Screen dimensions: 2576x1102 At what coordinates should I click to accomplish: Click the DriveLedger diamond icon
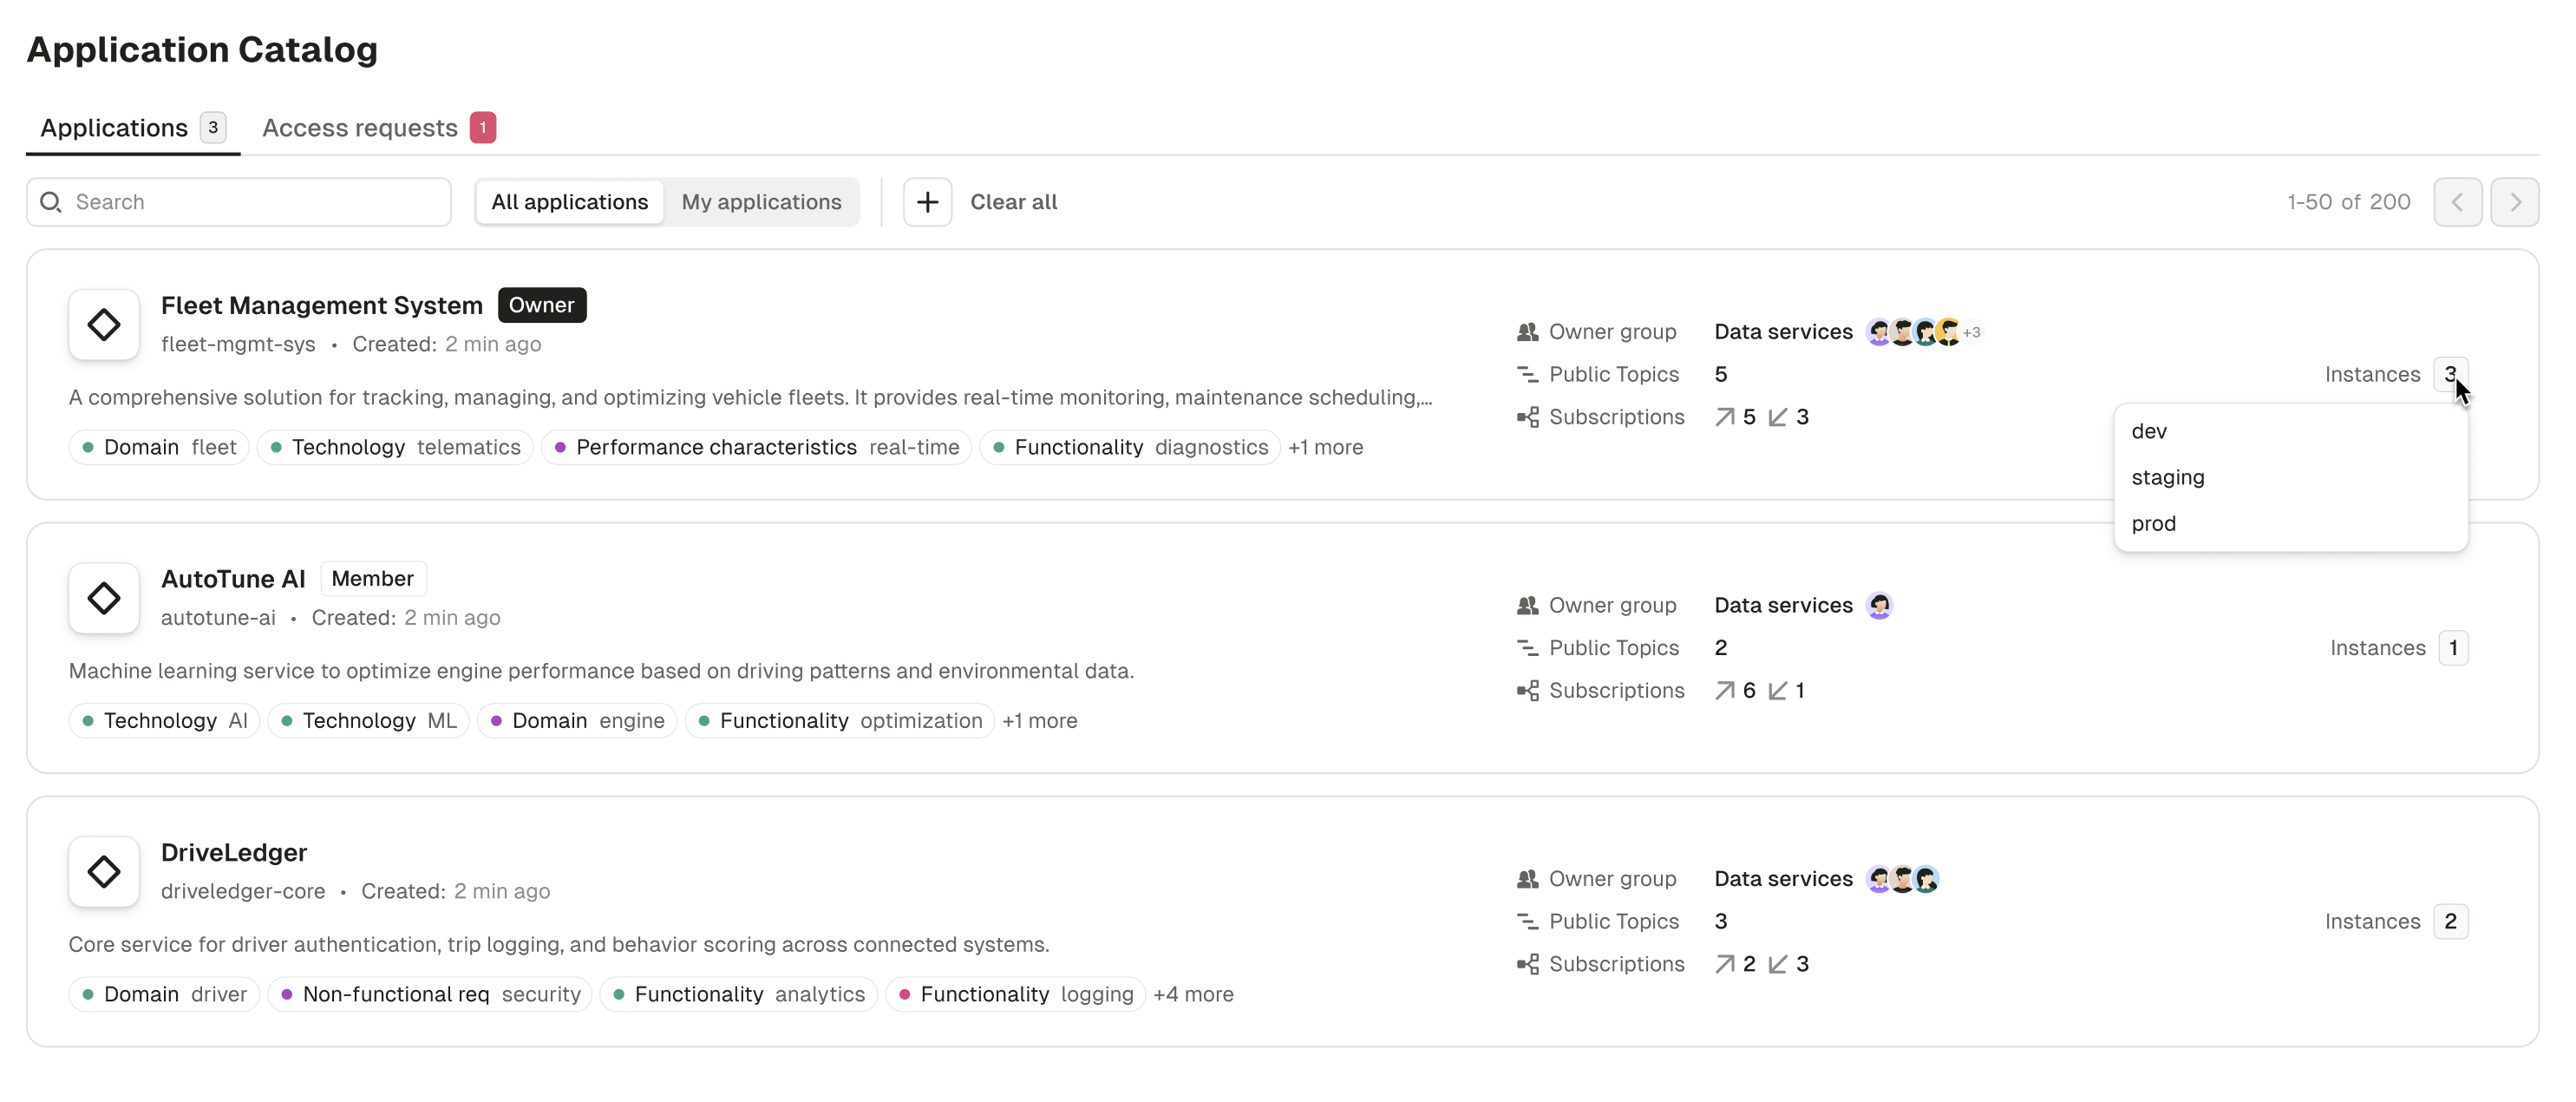click(104, 871)
